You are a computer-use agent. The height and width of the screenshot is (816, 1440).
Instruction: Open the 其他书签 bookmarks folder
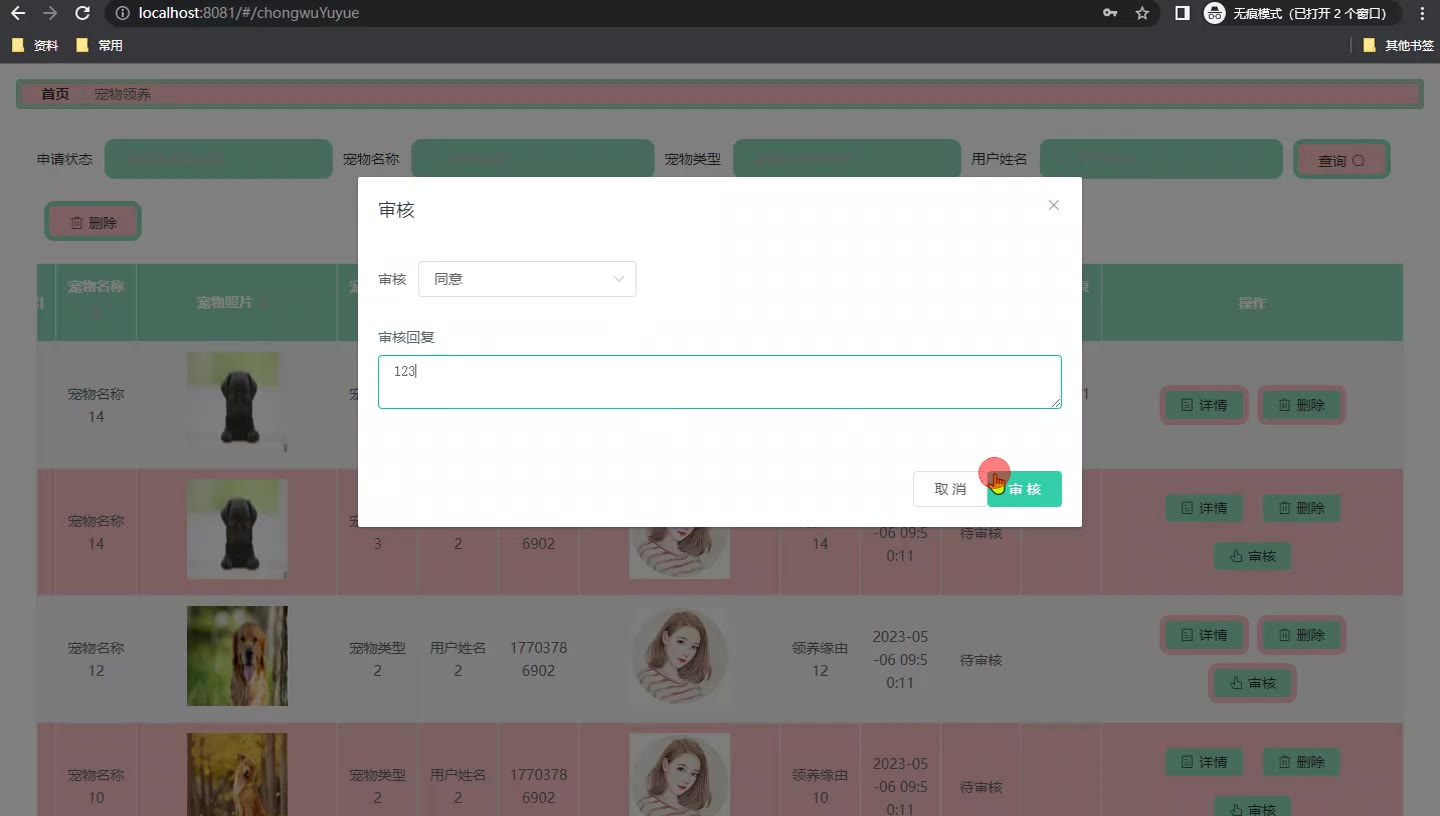[x=1398, y=45]
